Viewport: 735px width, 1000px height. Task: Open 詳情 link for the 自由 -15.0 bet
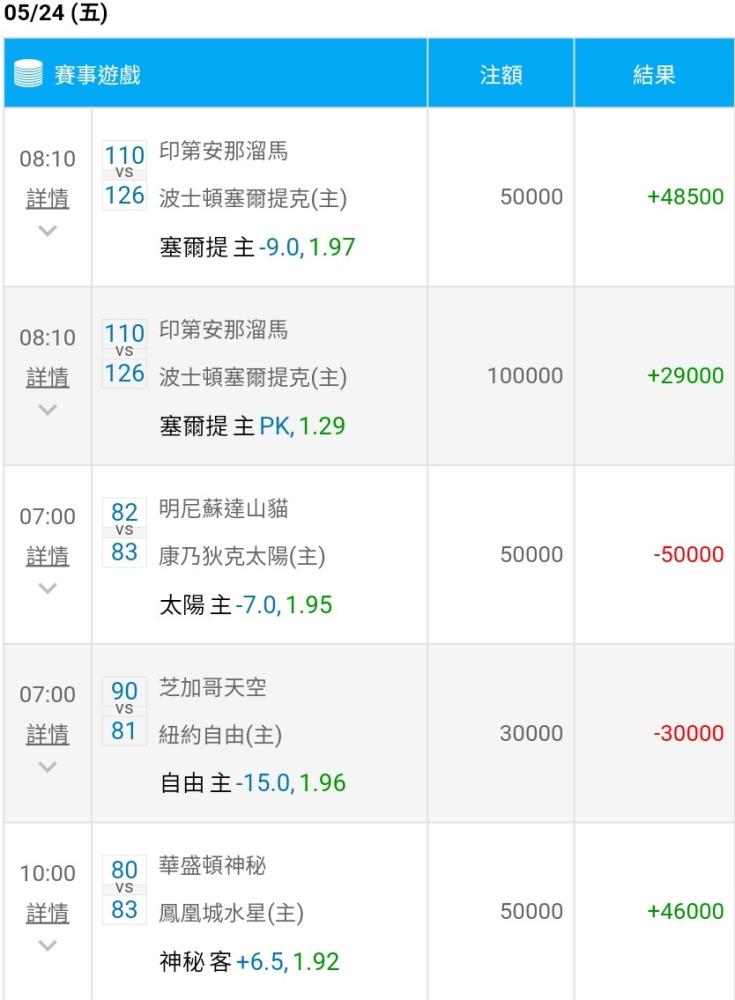coord(48,734)
